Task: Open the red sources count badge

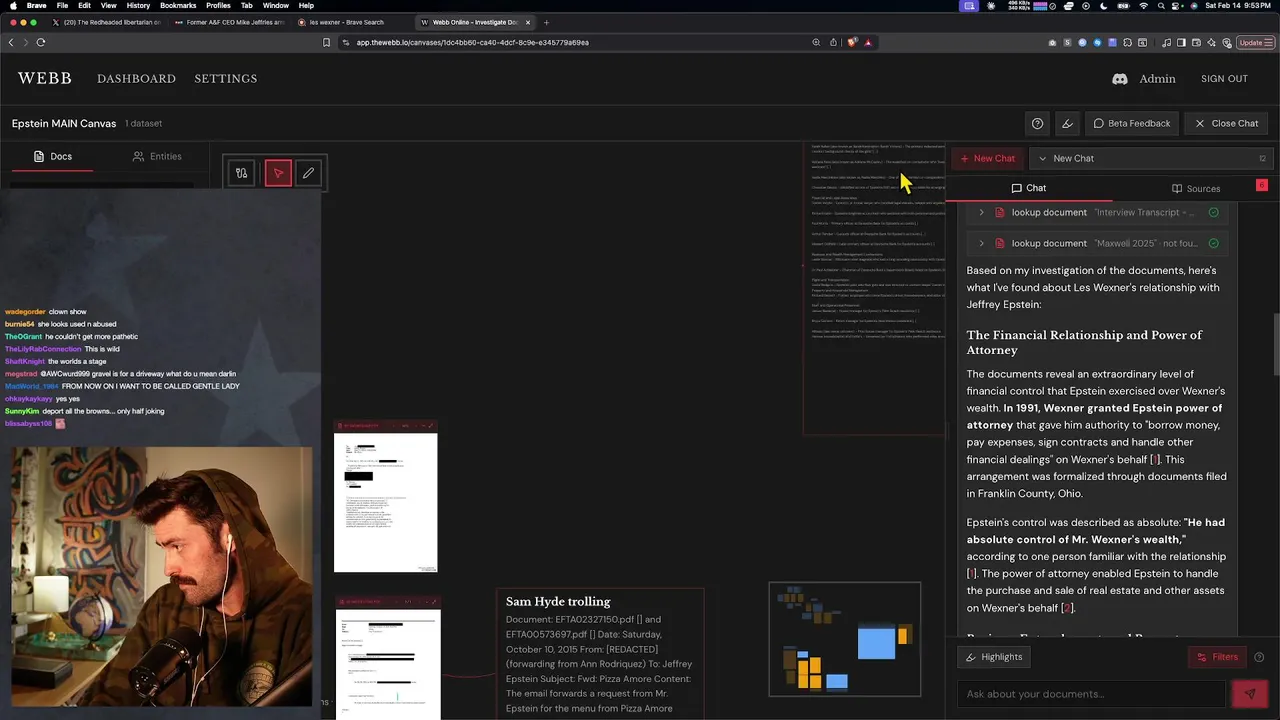Action: [1262, 185]
